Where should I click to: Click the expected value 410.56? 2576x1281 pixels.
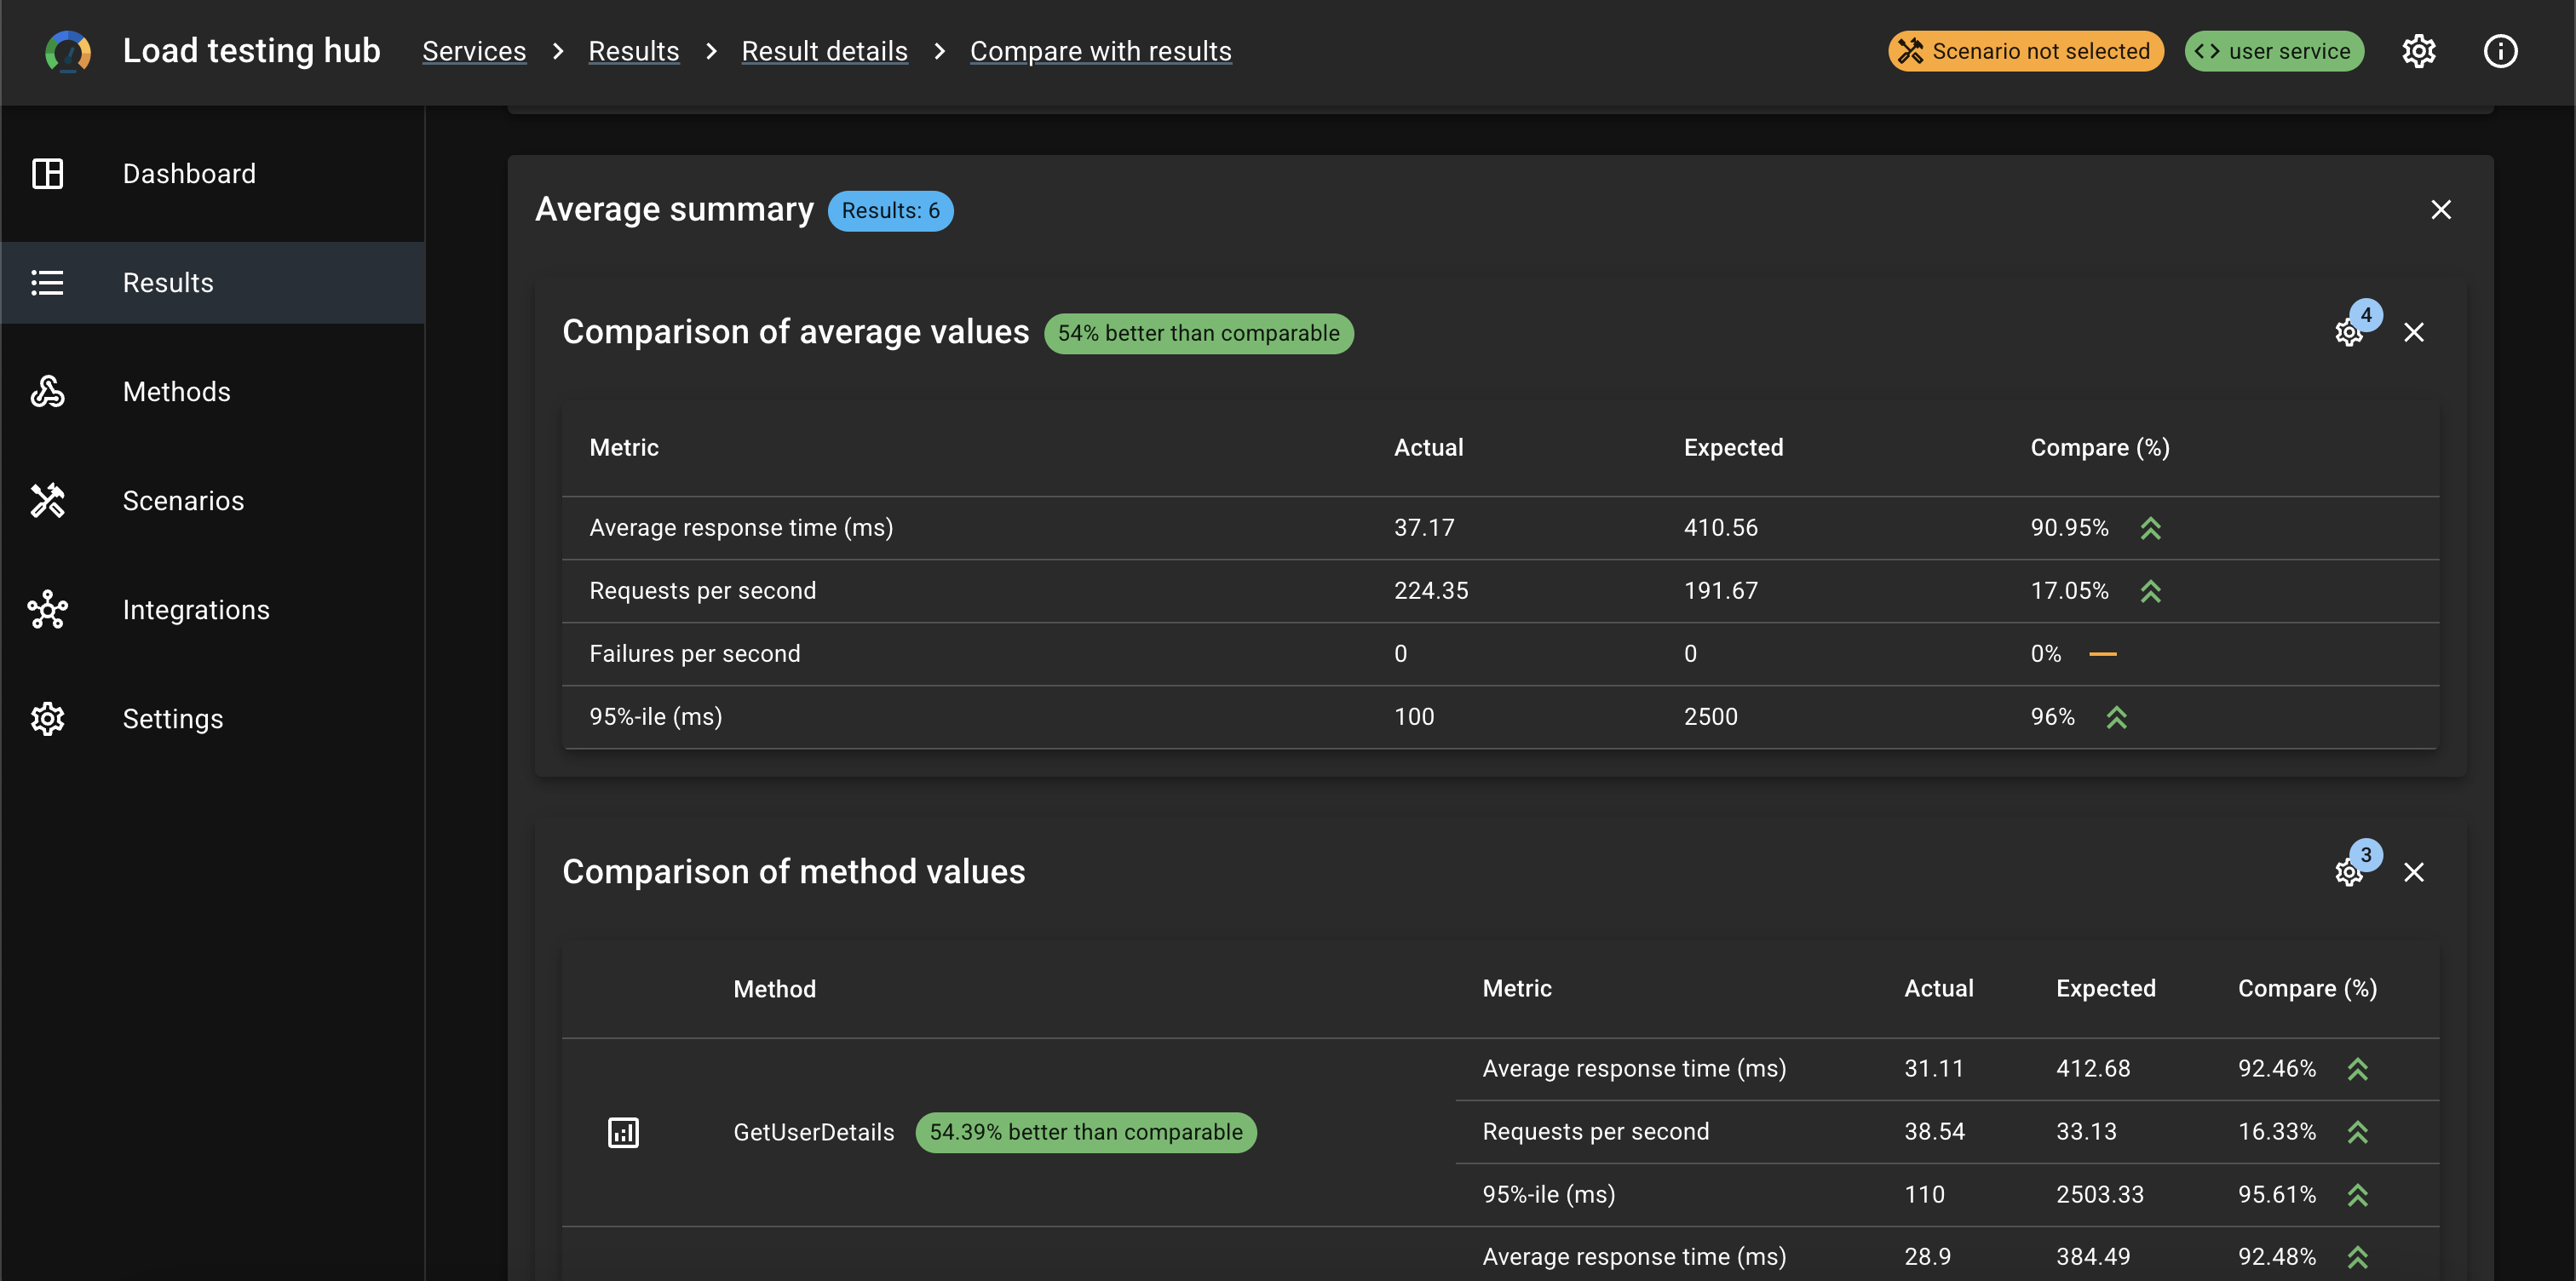point(1720,528)
